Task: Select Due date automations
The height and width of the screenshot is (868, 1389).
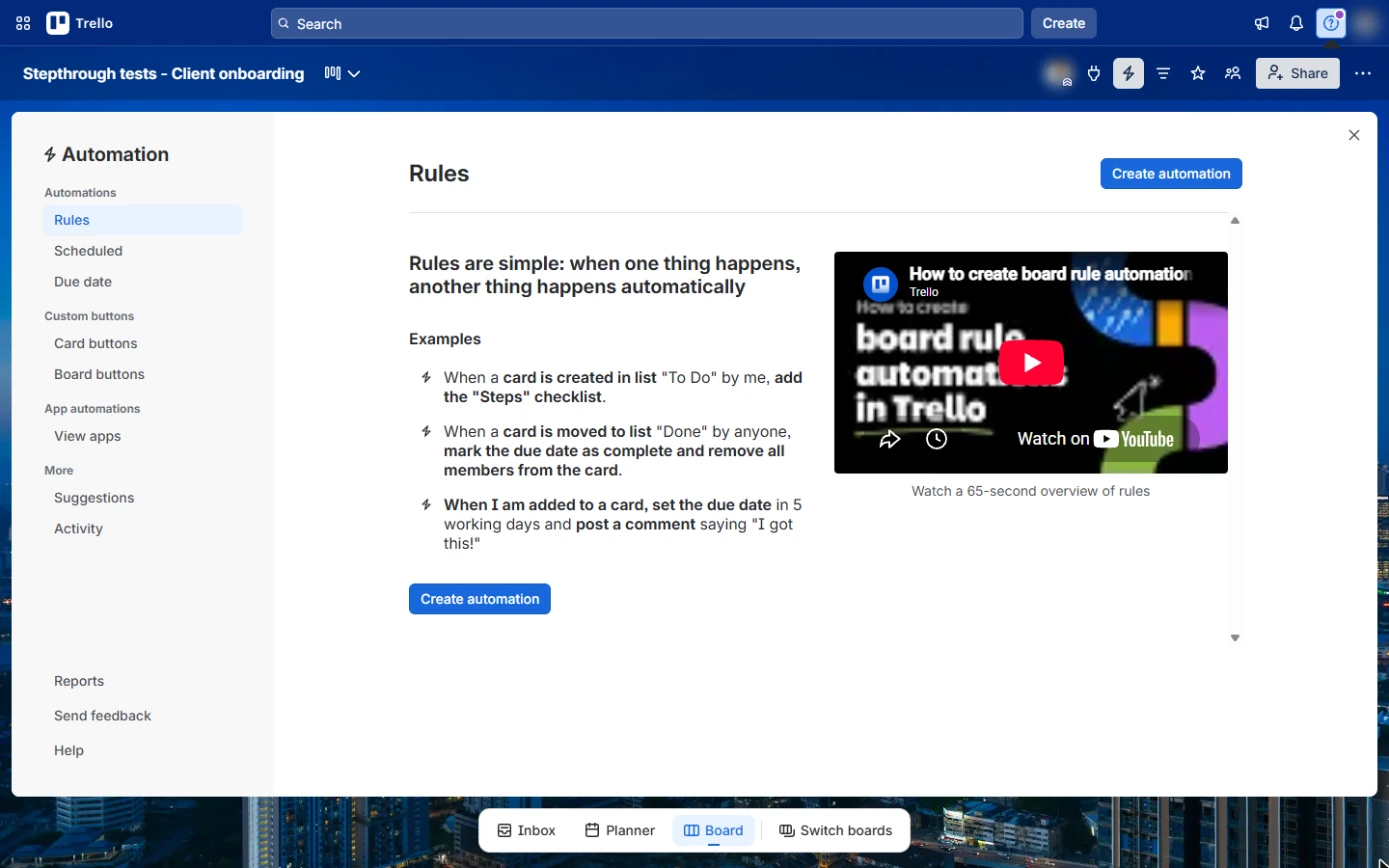Action: click(x=143, y=282)
